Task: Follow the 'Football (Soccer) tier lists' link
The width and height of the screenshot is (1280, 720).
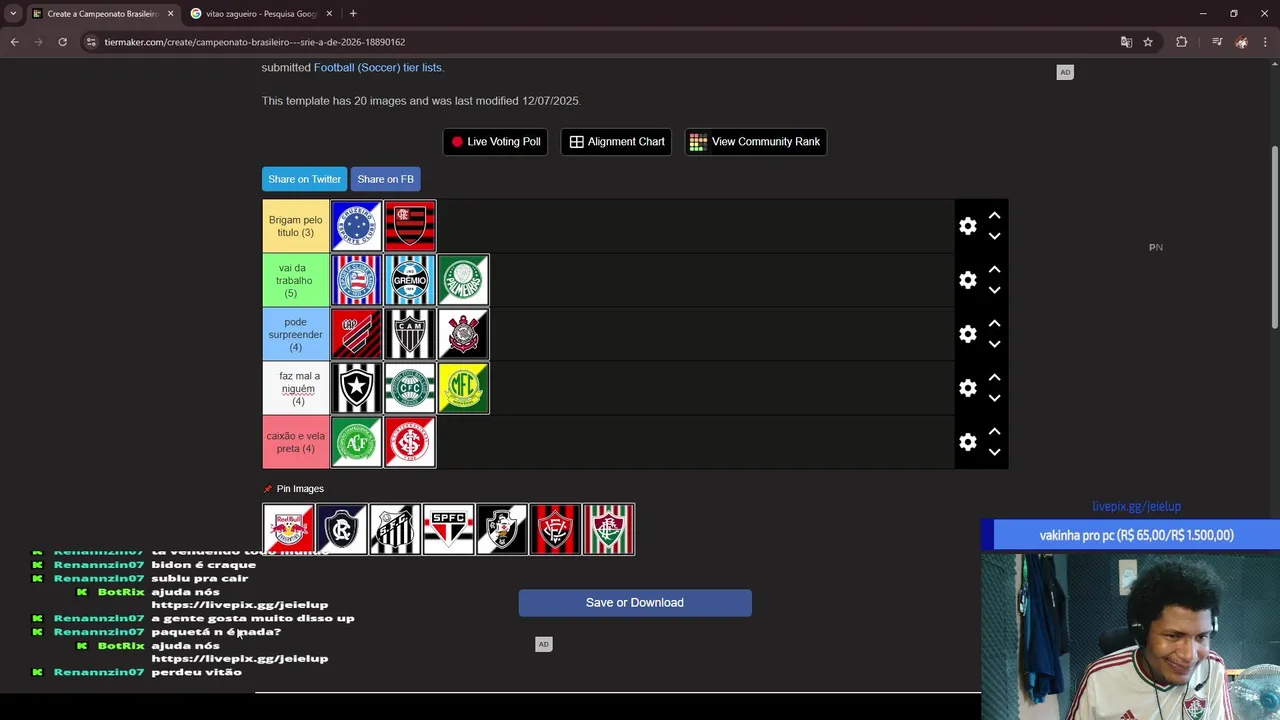Action: (379, 67)
